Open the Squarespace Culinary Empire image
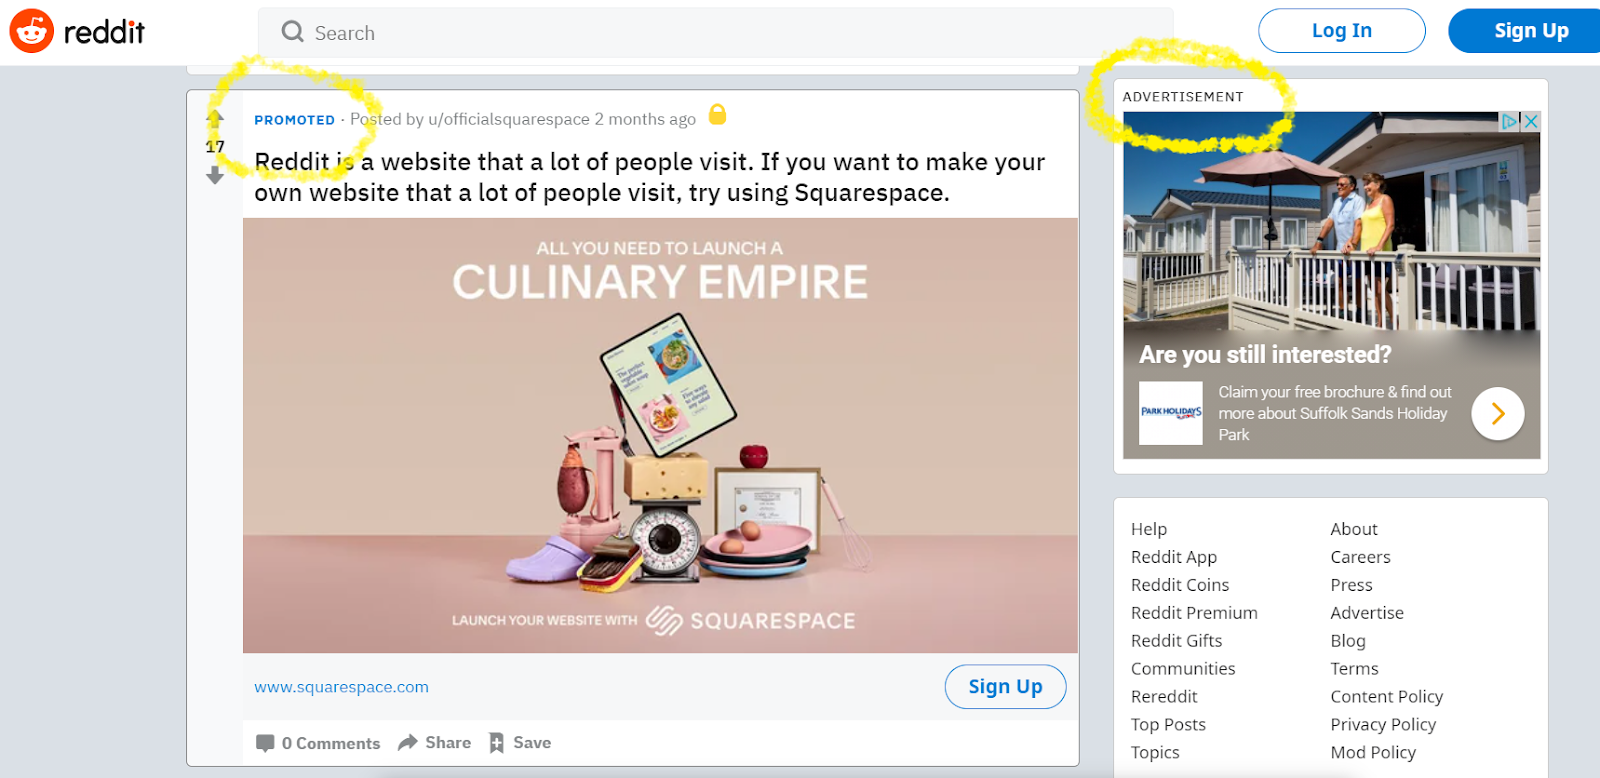This screenshot has height=778, width=1600. [x=660, y=435]
